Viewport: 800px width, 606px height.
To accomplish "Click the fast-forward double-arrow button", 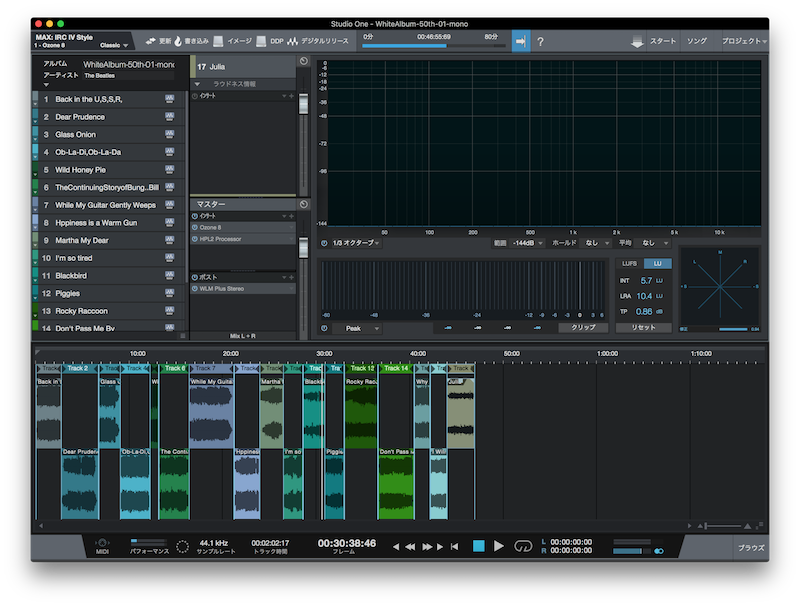I will (427, 547).
